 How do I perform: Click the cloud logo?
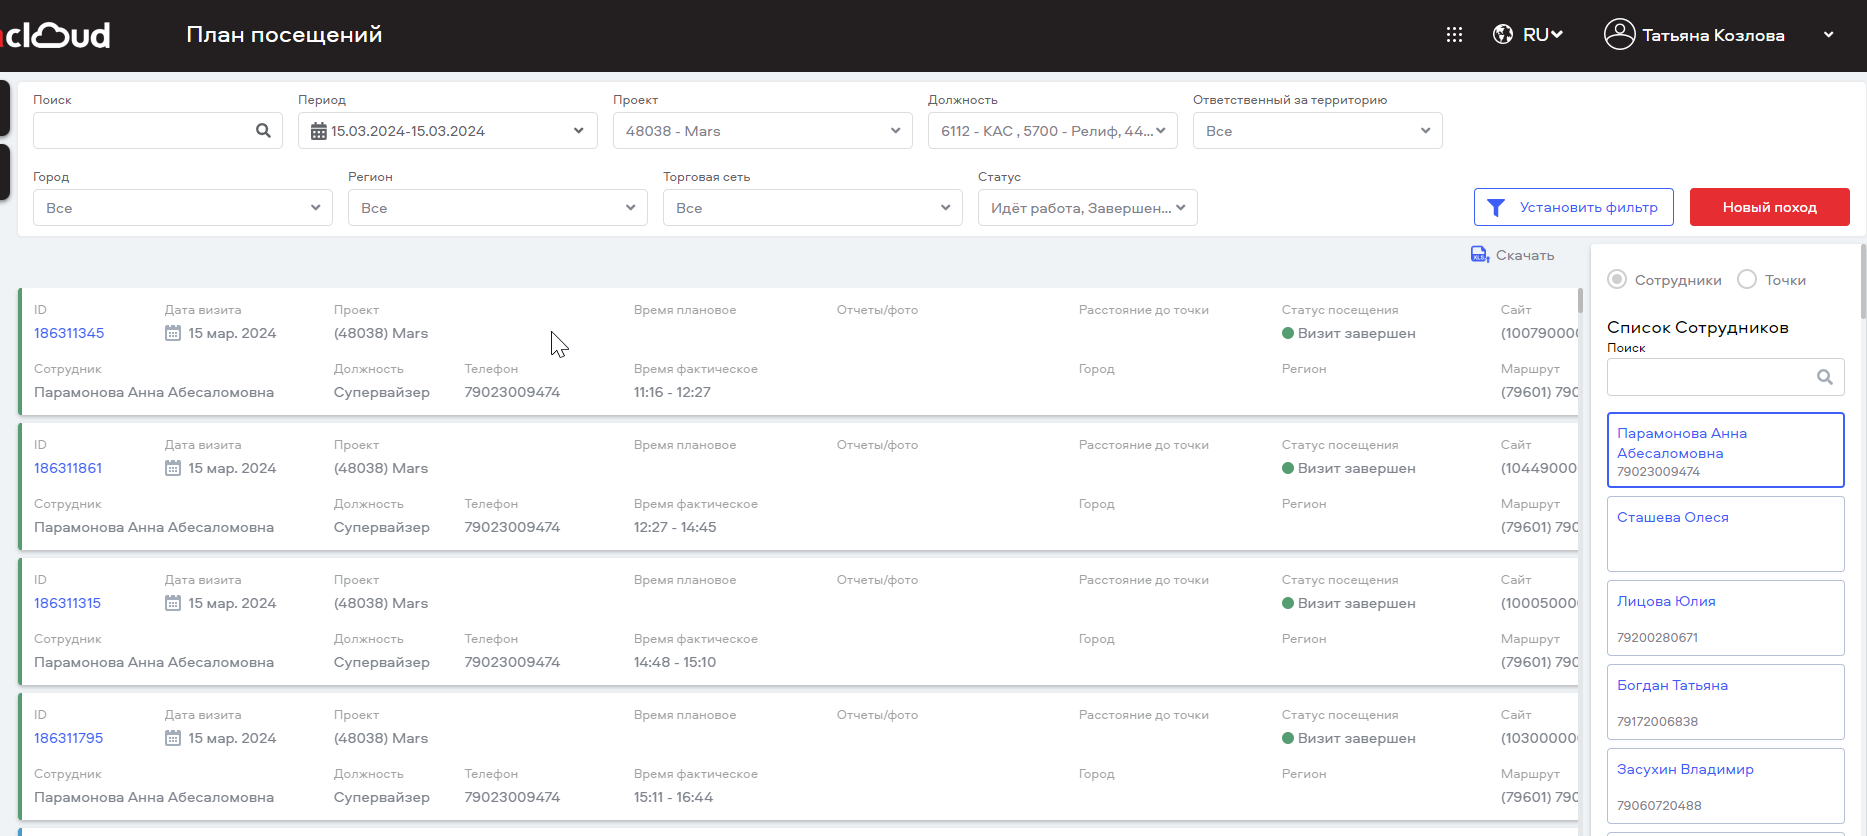56,35
